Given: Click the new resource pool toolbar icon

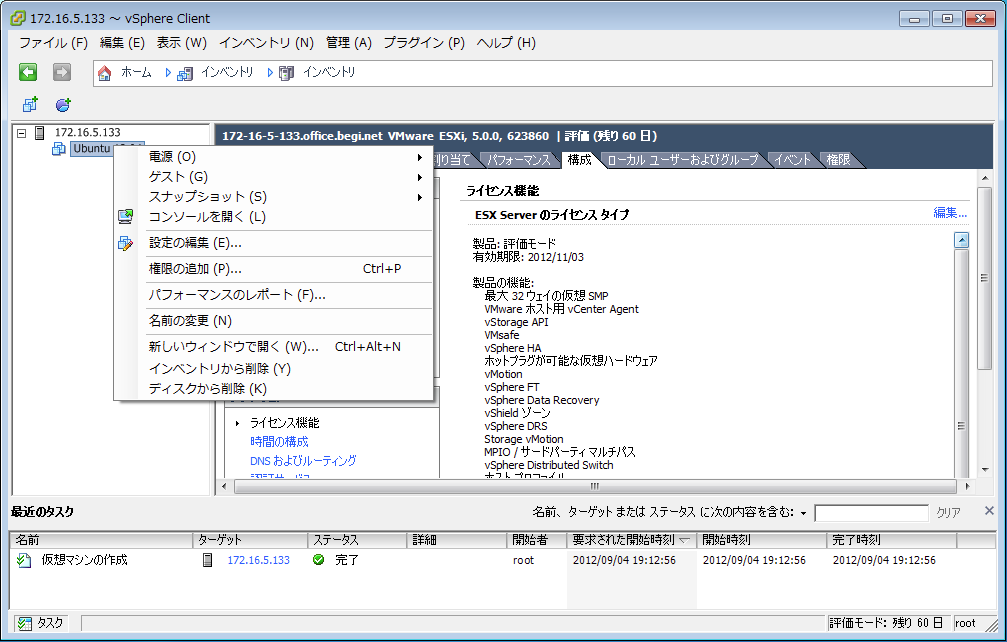Looking at the screenshot, I should pyautogui.click(x=63, y=104).
